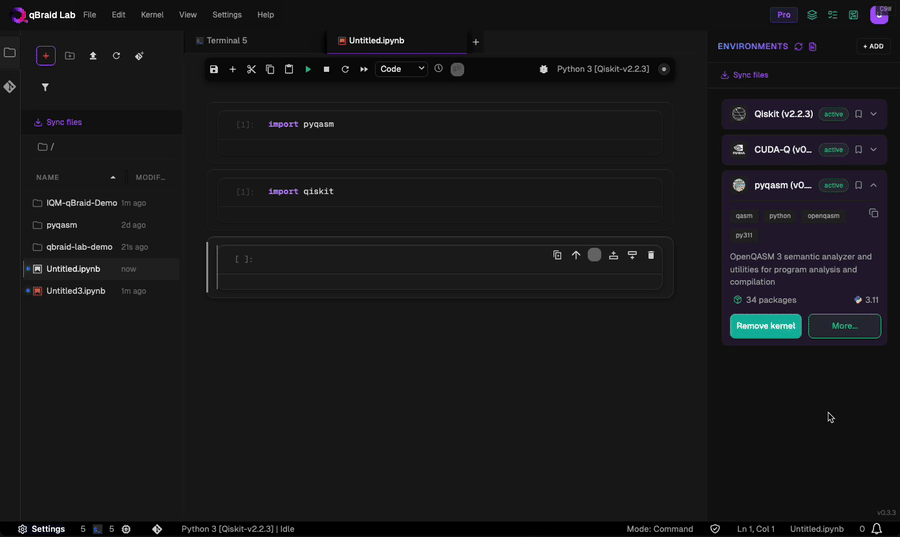Restart the kernel from the toolbar
This screenshot has width=900, height=537.
(345, 69)
